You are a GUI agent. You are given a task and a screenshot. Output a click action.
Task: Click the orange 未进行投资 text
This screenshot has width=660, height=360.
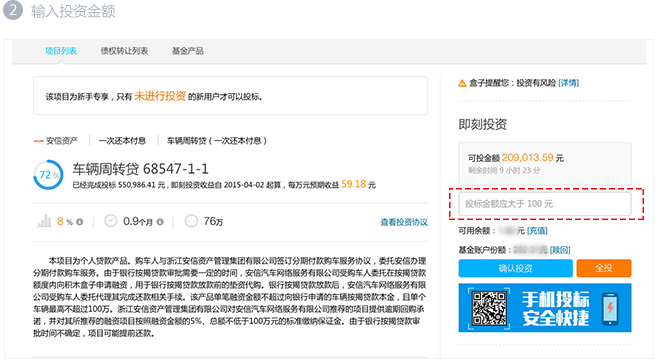160,96
